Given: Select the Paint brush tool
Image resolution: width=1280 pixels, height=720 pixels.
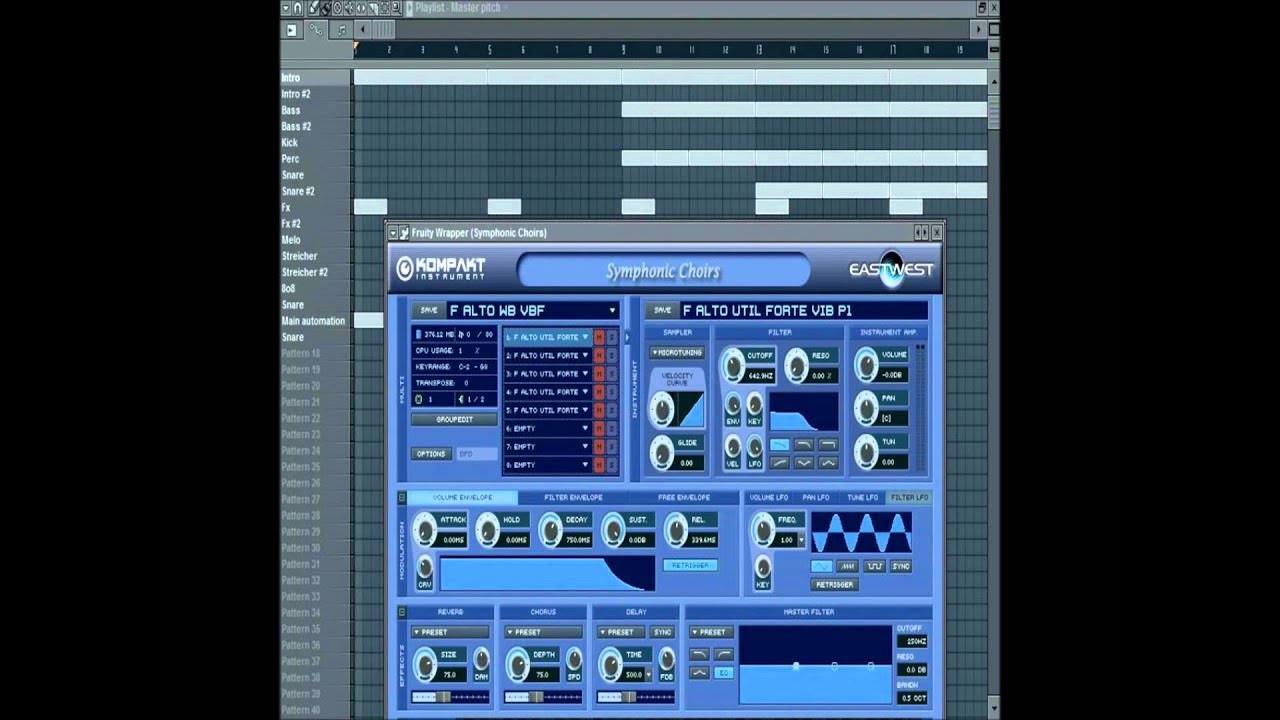Looking at the screenshot, I should [x=326, y=8].
